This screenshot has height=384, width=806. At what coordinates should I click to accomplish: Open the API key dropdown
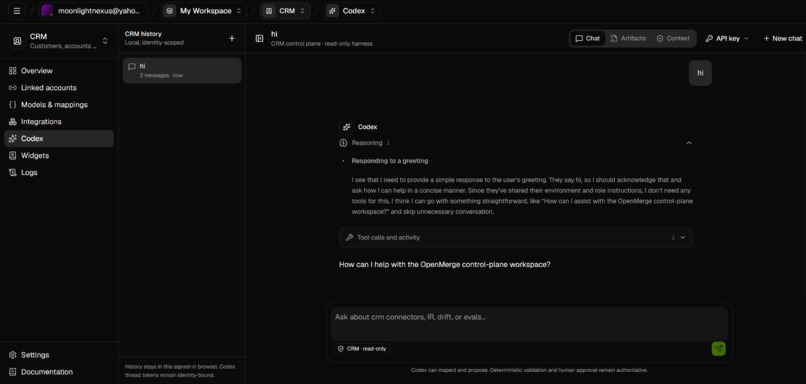click(x=727, y=38)
